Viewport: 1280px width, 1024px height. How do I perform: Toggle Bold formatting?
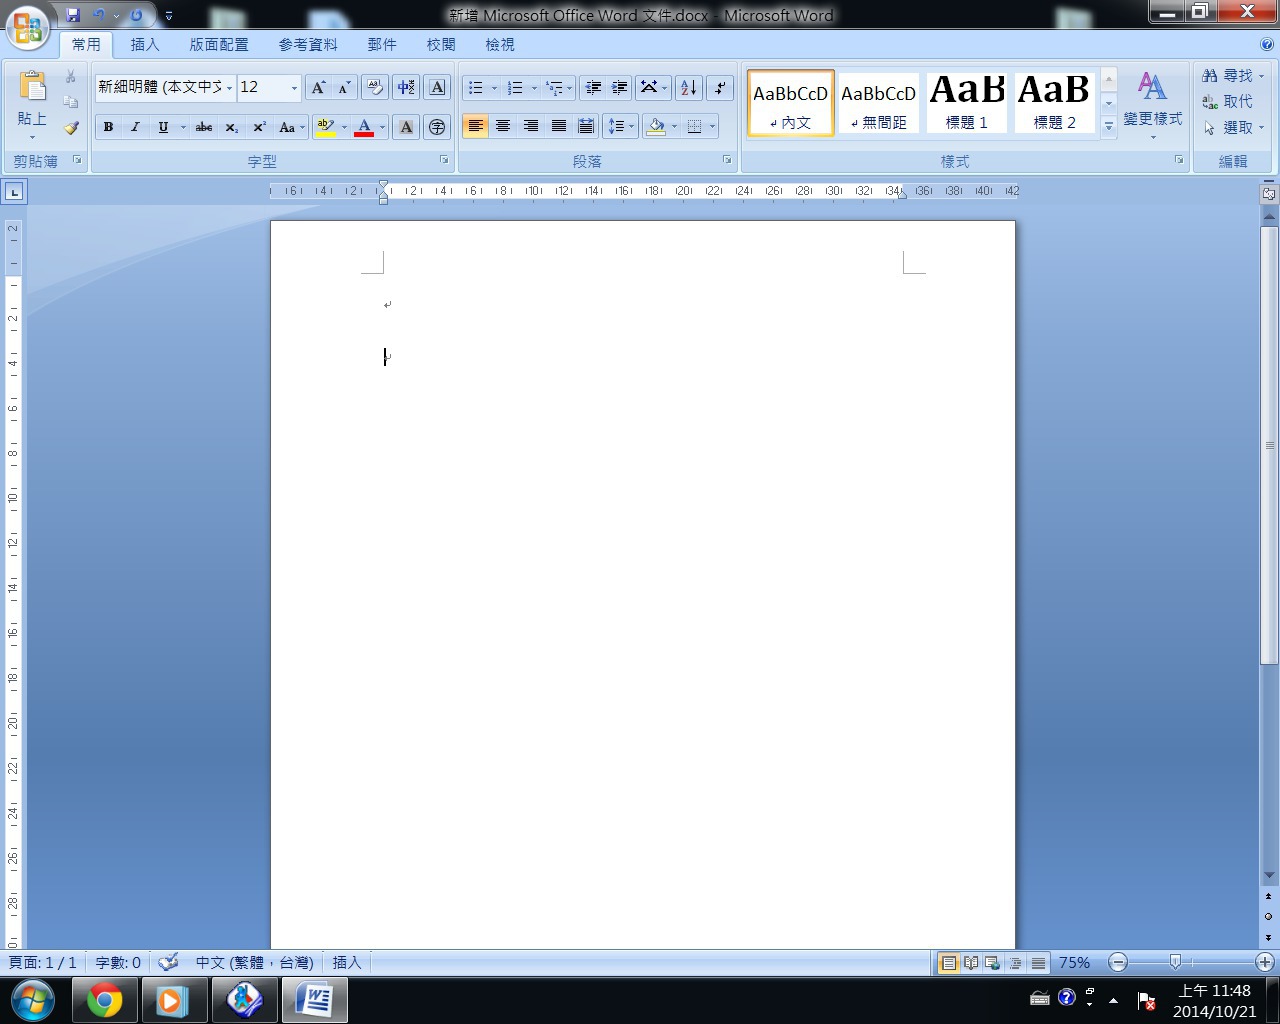point(108,127)
